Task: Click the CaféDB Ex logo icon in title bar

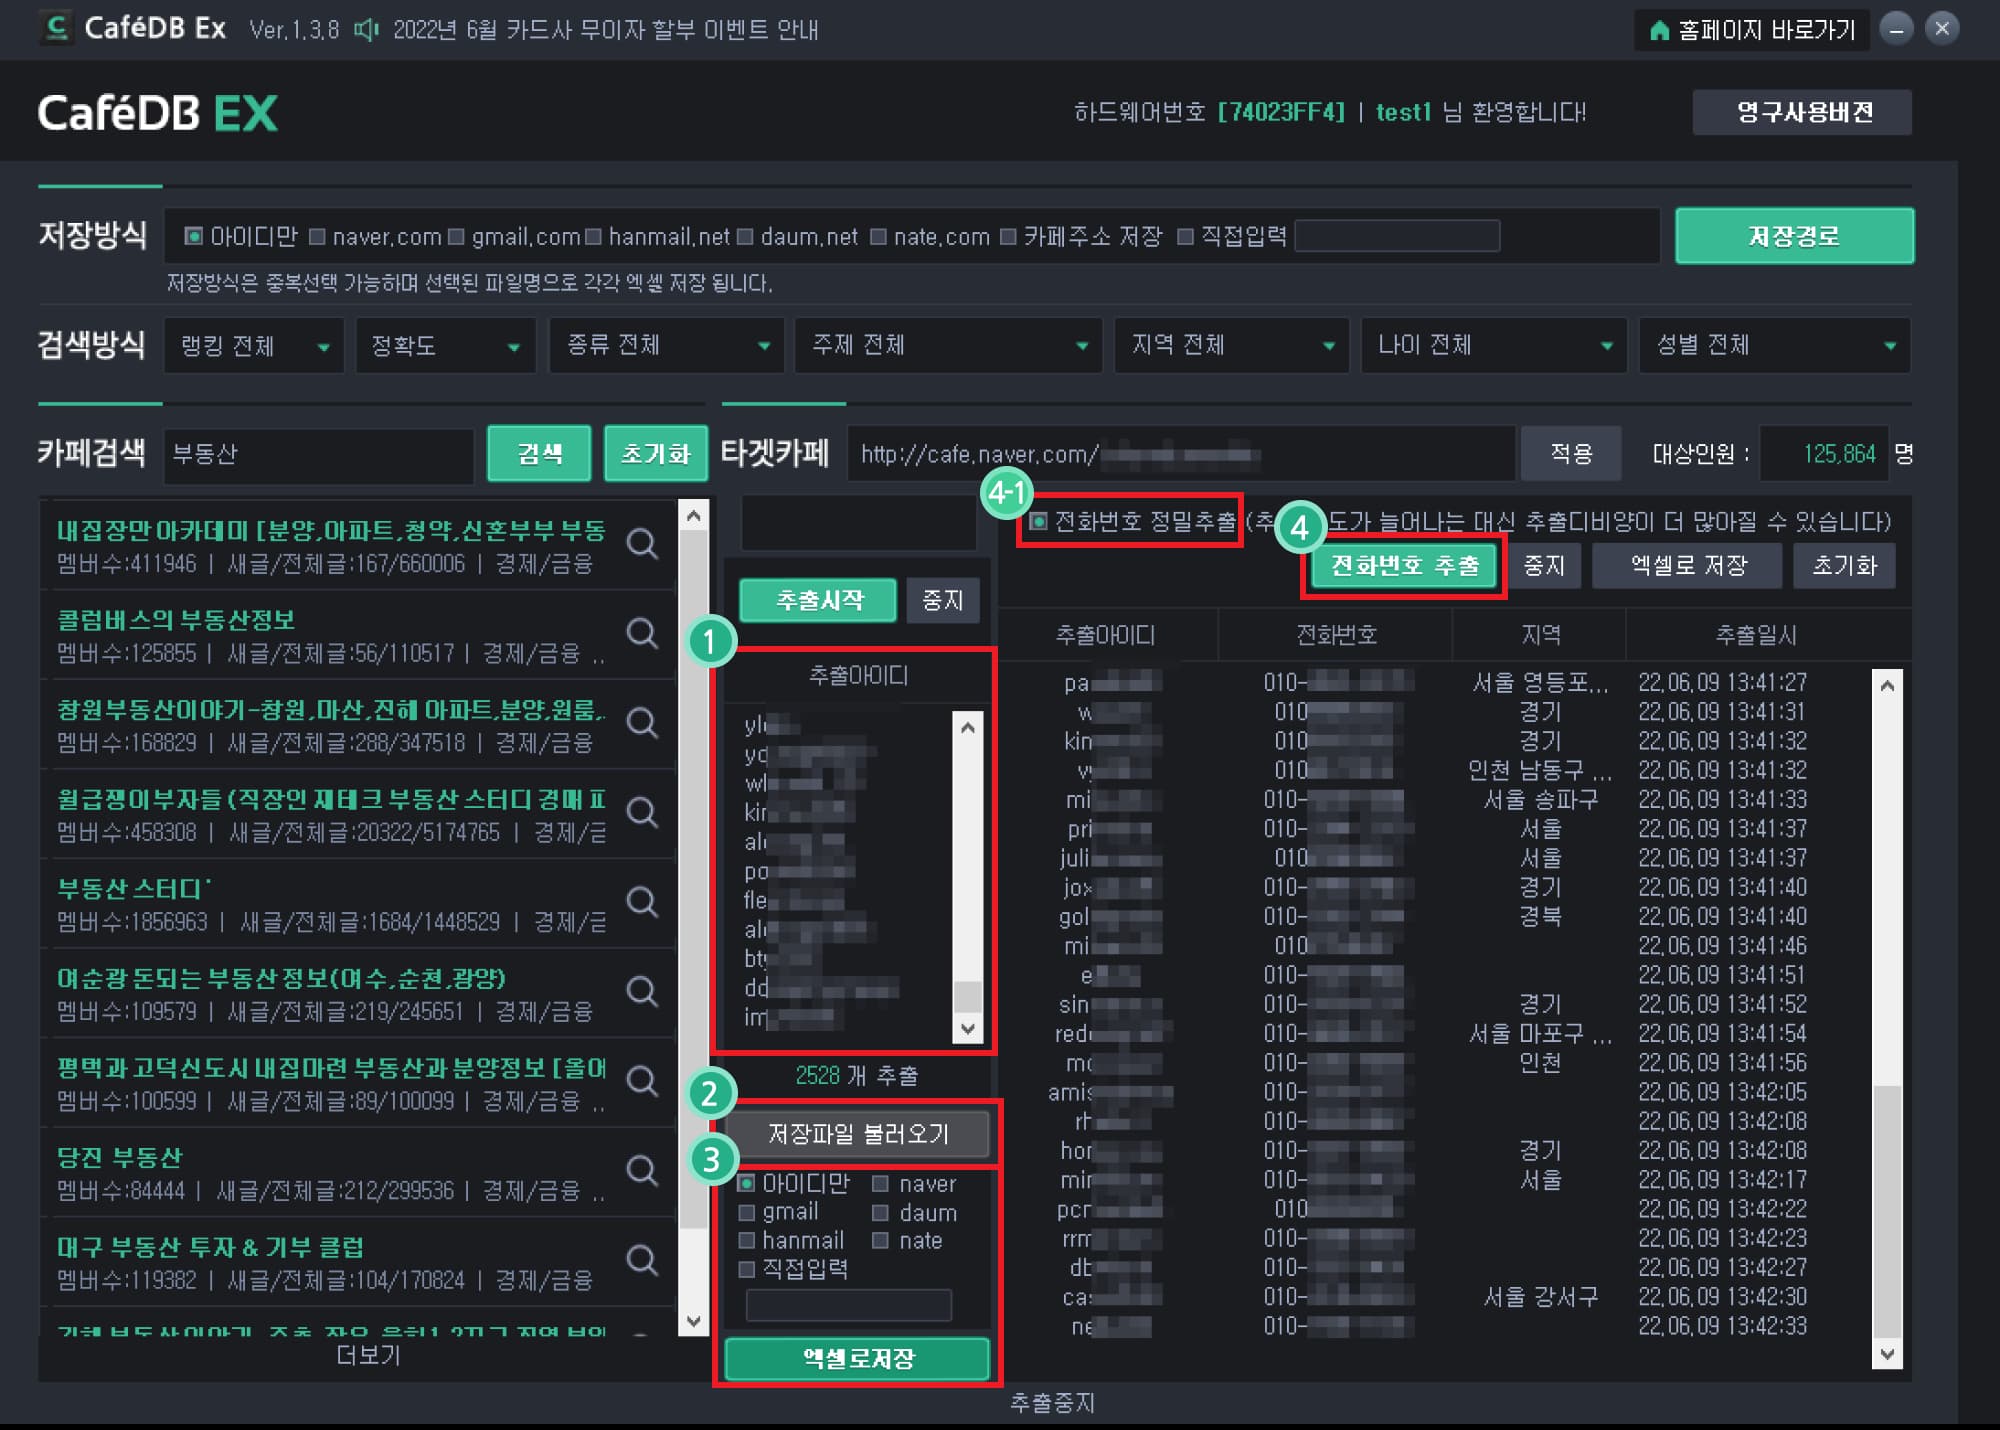Action: point(57,28)
